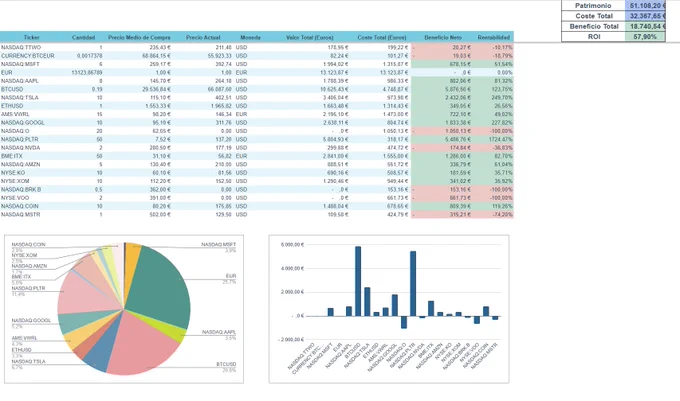Click the EUR ticker cell in first column
Image resolution: width=680 pixels, height=401 pixels.
[x=7, y=72]
